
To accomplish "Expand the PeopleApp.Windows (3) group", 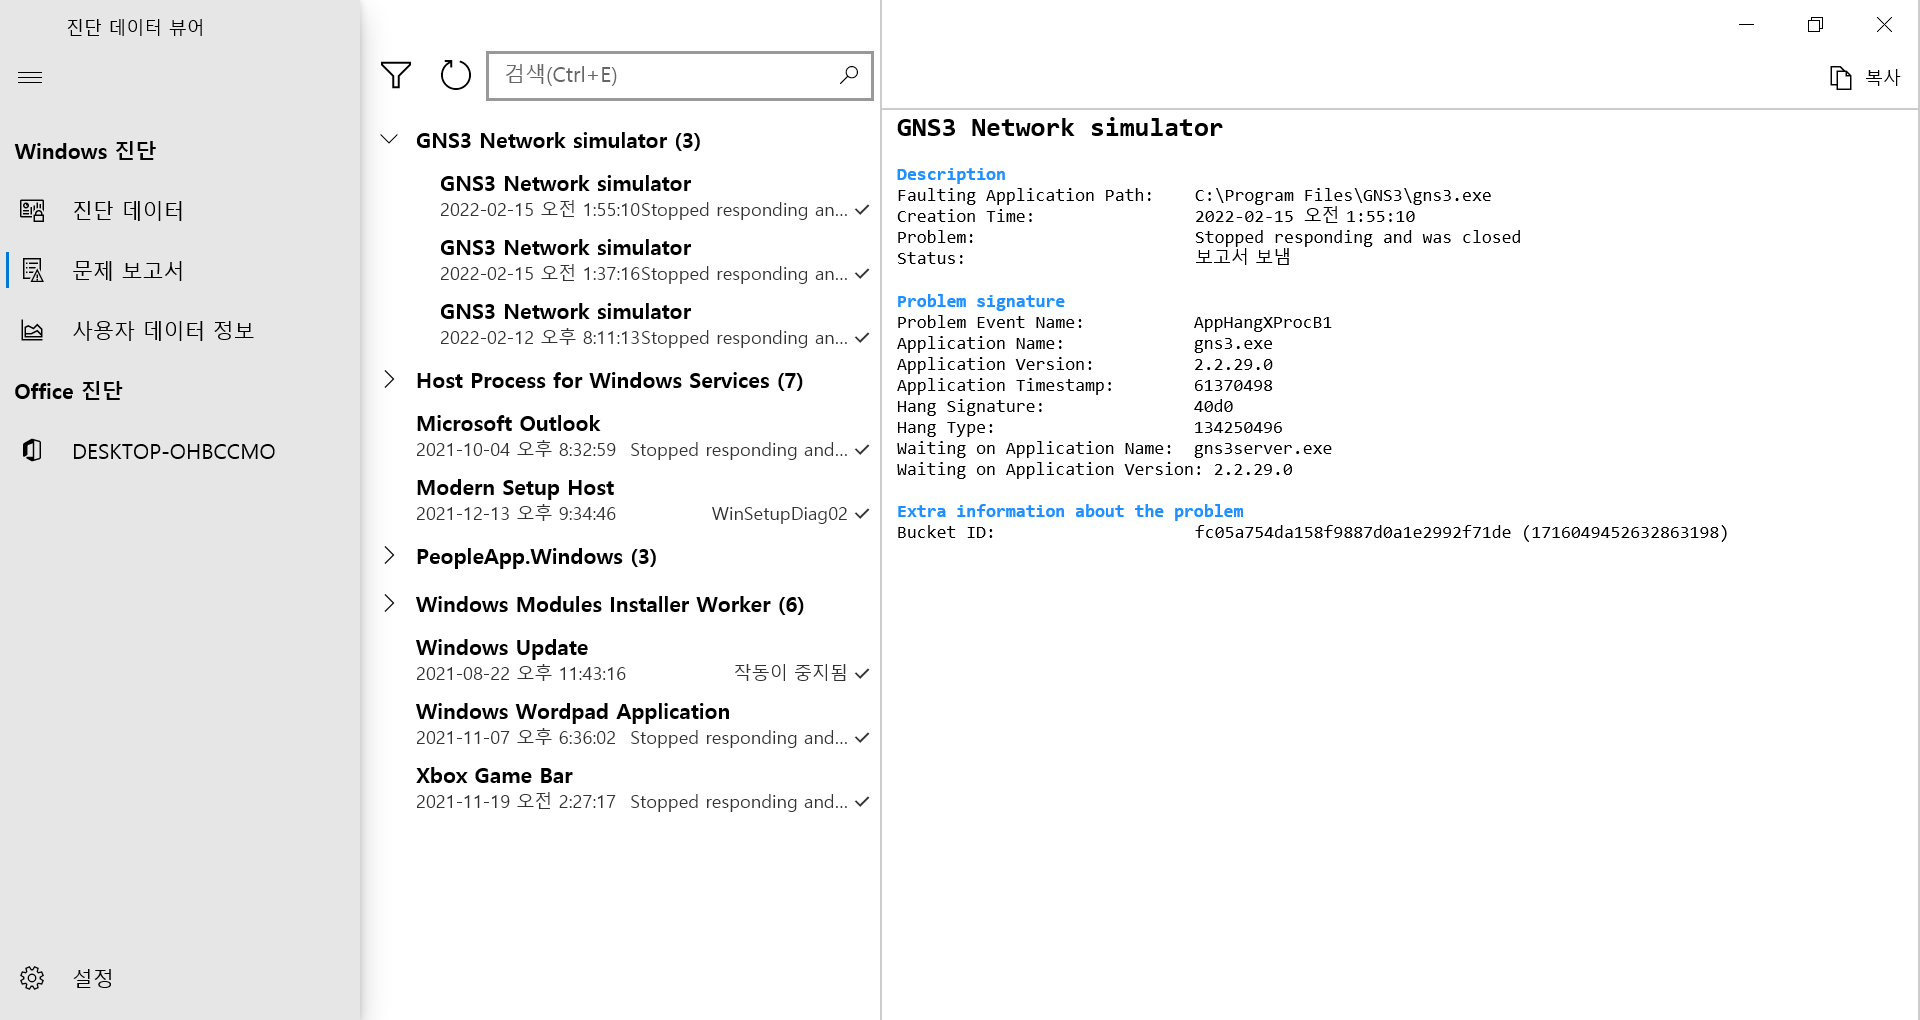I will (x=390, y=556).
